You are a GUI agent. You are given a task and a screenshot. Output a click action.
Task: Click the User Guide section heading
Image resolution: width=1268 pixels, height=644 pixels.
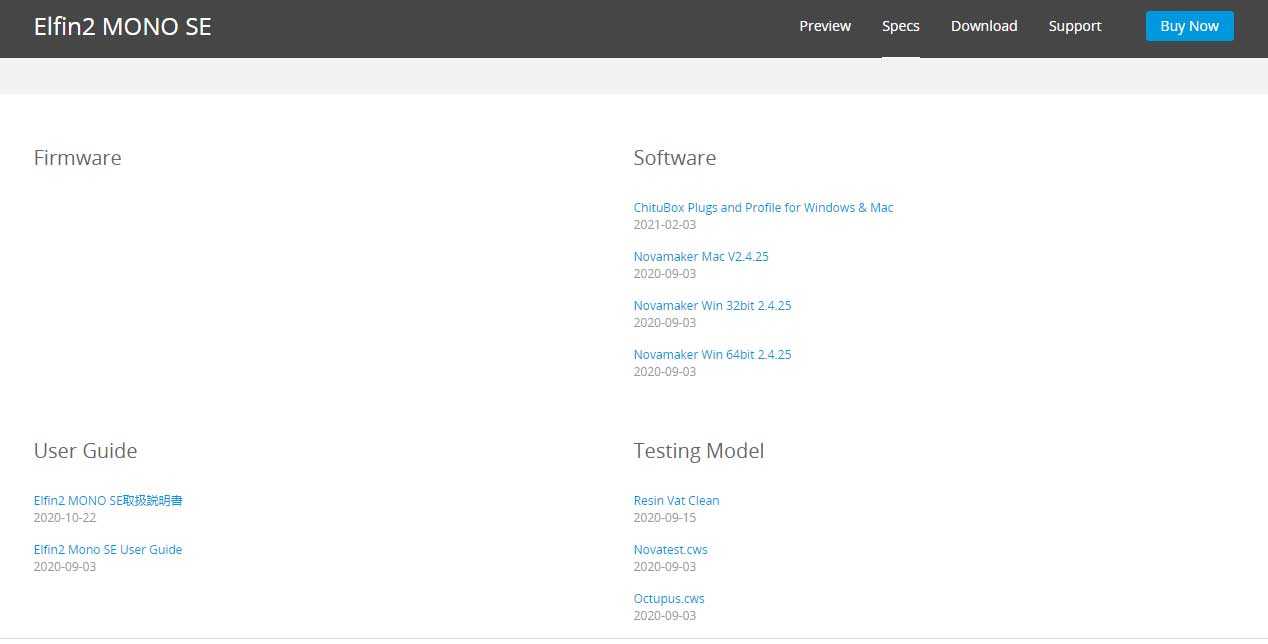pos(85,451)
